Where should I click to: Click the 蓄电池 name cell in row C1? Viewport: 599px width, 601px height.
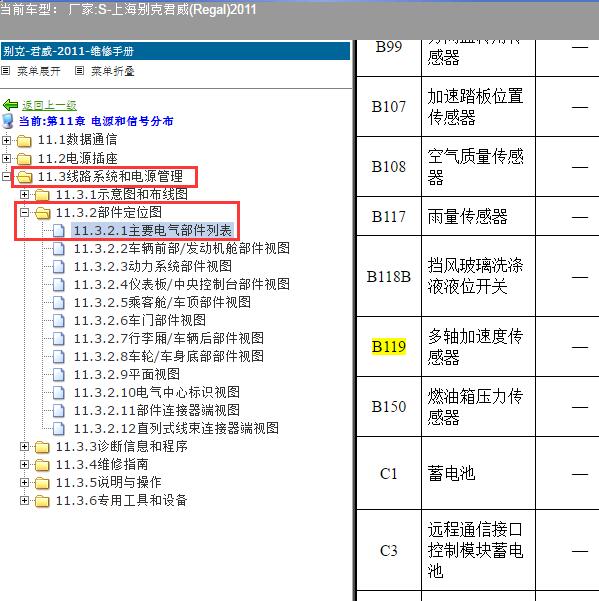pos(478,473)
